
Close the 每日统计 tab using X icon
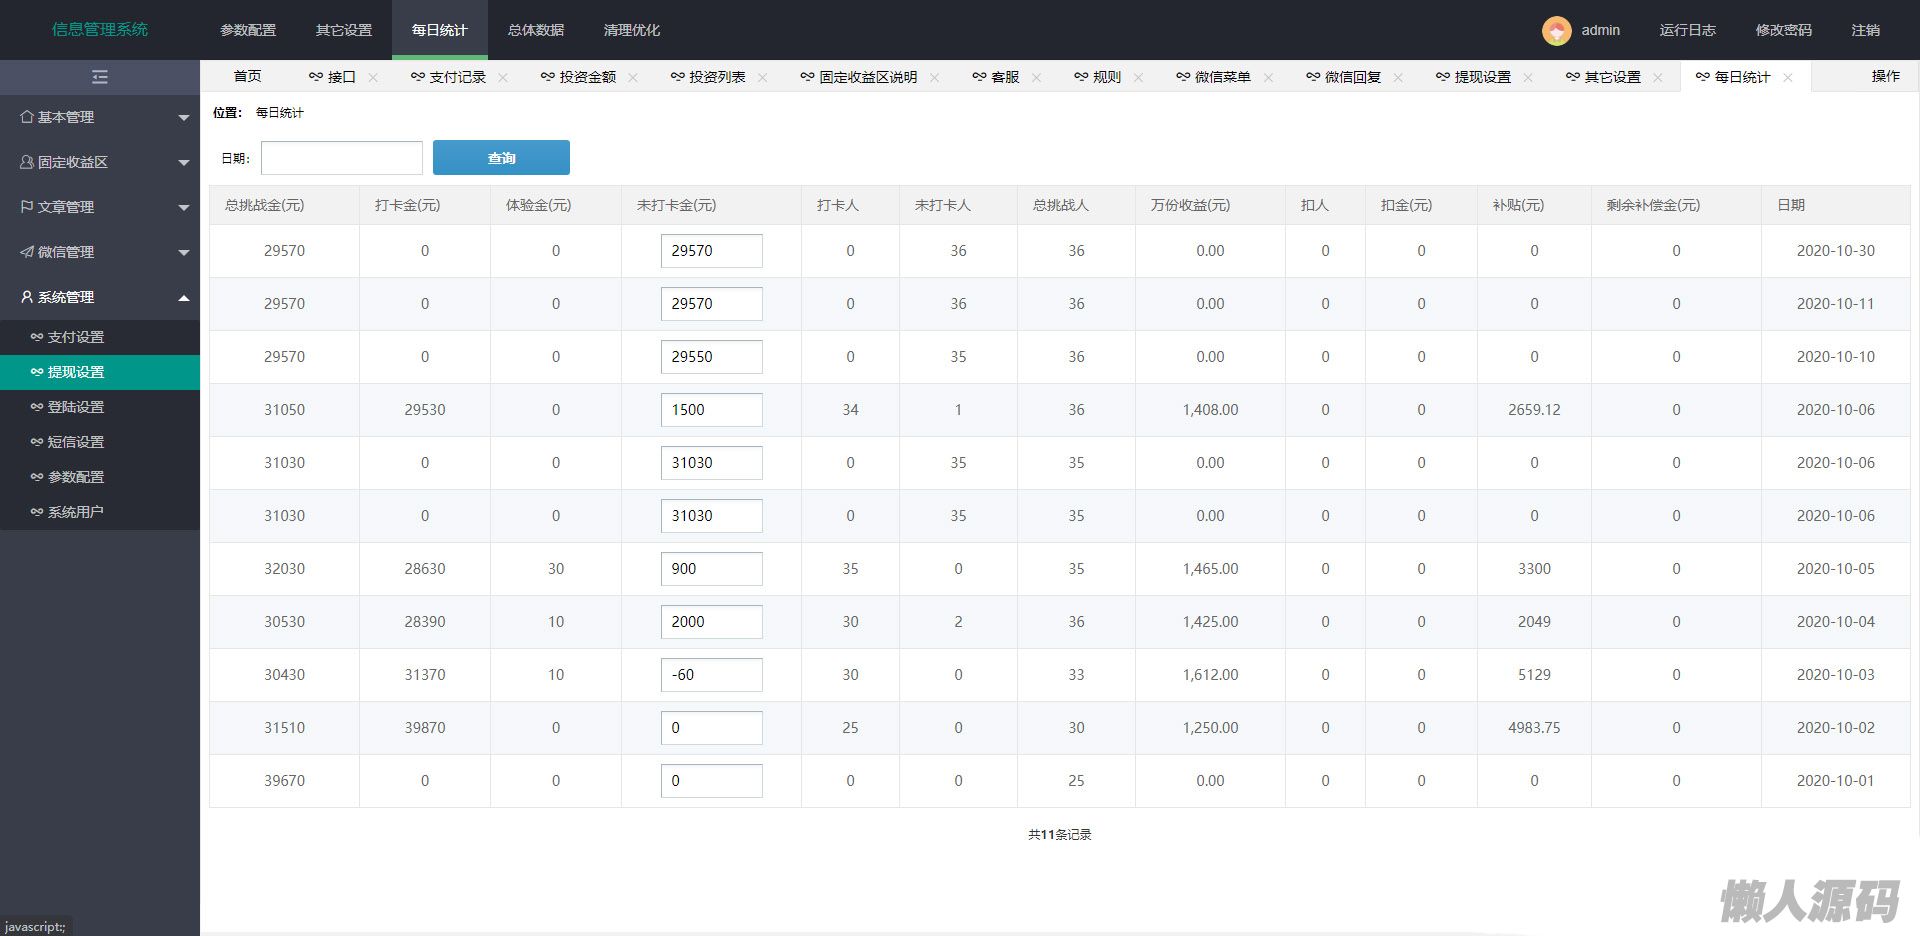(1788, 78)
